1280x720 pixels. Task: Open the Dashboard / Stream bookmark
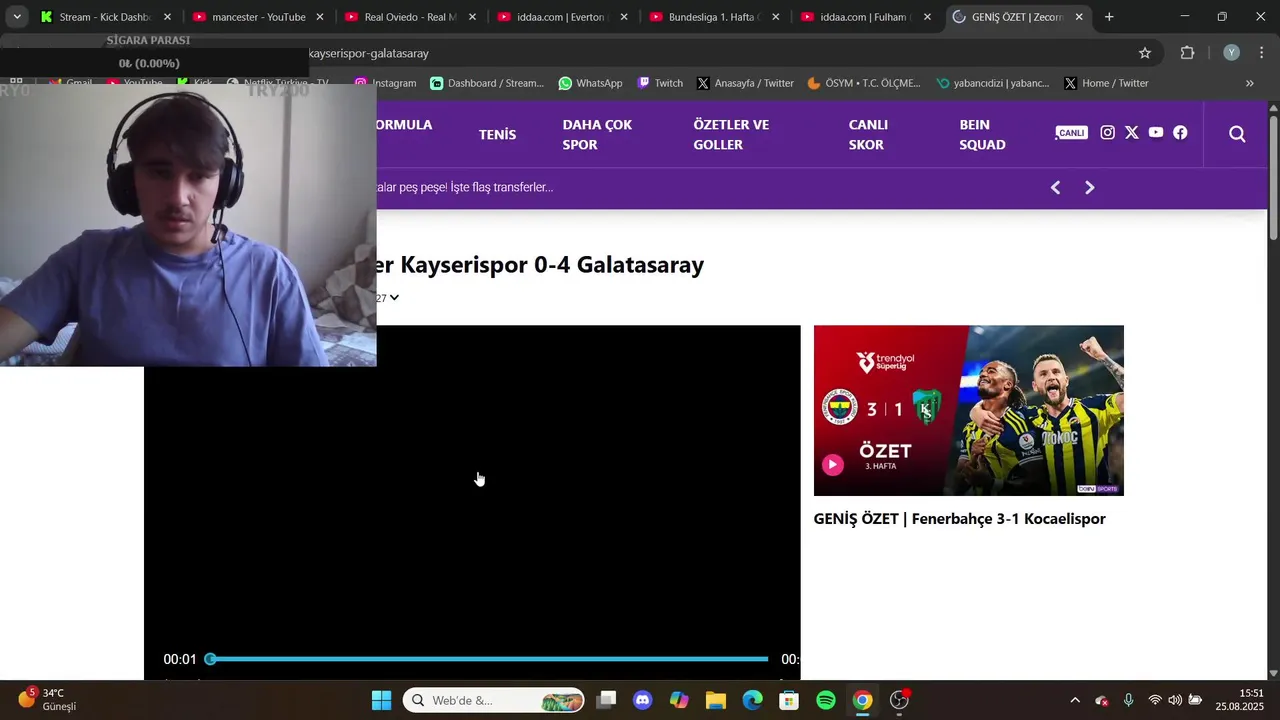click(x=487, y=83)
